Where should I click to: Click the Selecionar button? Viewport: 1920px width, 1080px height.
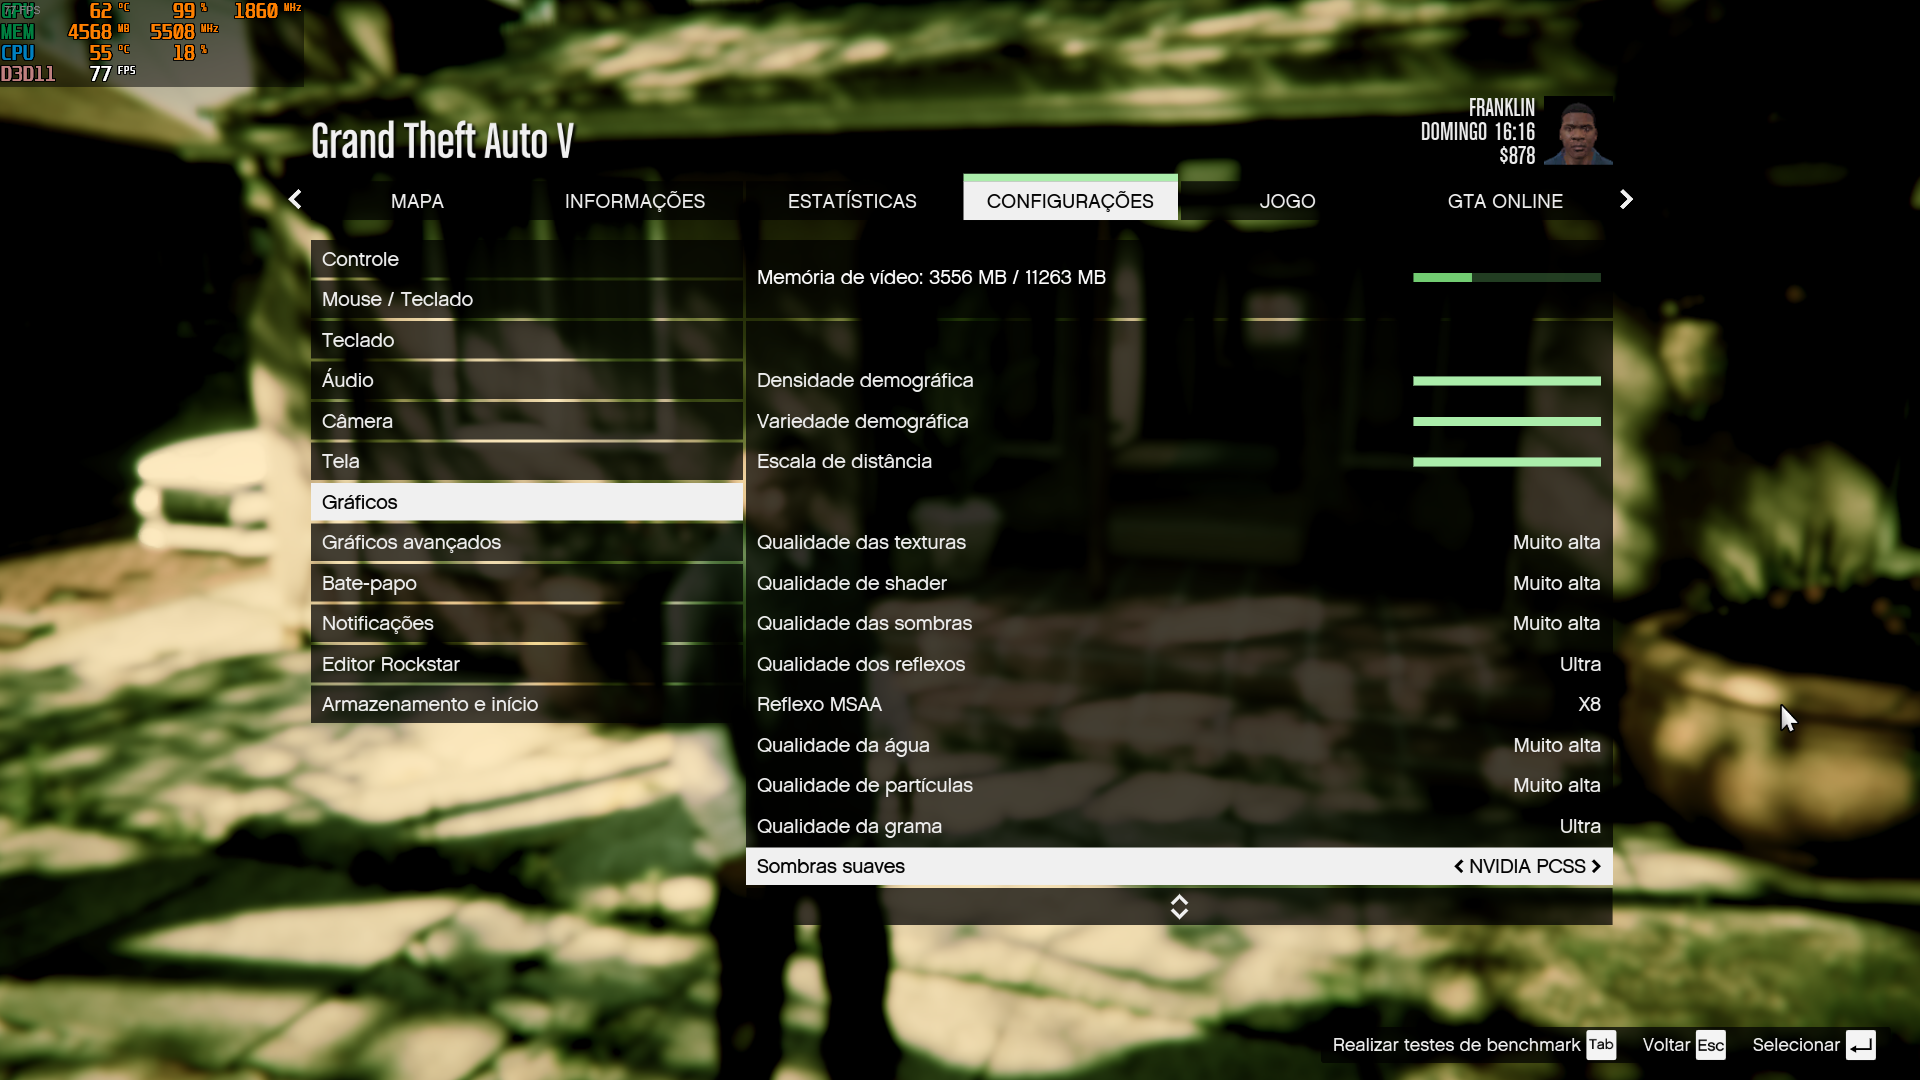[x=1796, y=1044]
